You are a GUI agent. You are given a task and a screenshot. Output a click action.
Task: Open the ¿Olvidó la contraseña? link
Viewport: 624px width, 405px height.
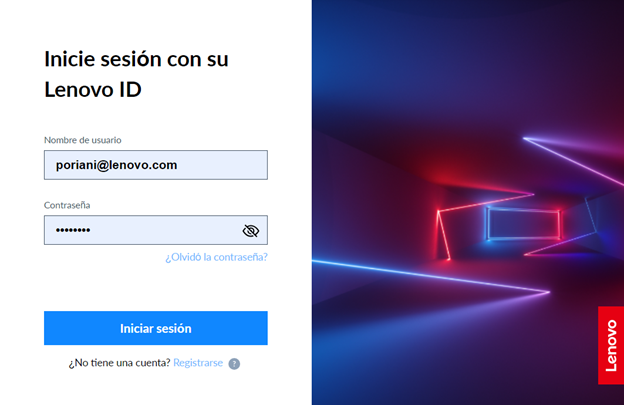click(x=216, y=257)
